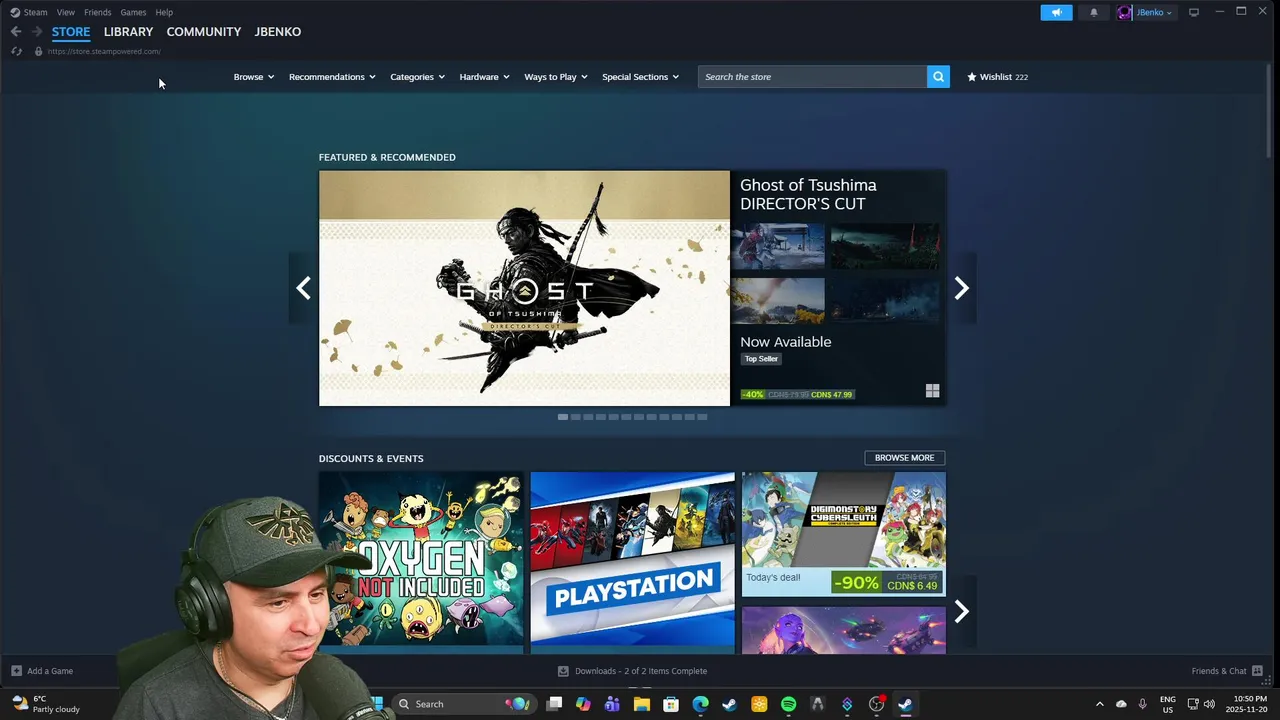Open PlayStation sale promotion tile

(x=632, y=562)
